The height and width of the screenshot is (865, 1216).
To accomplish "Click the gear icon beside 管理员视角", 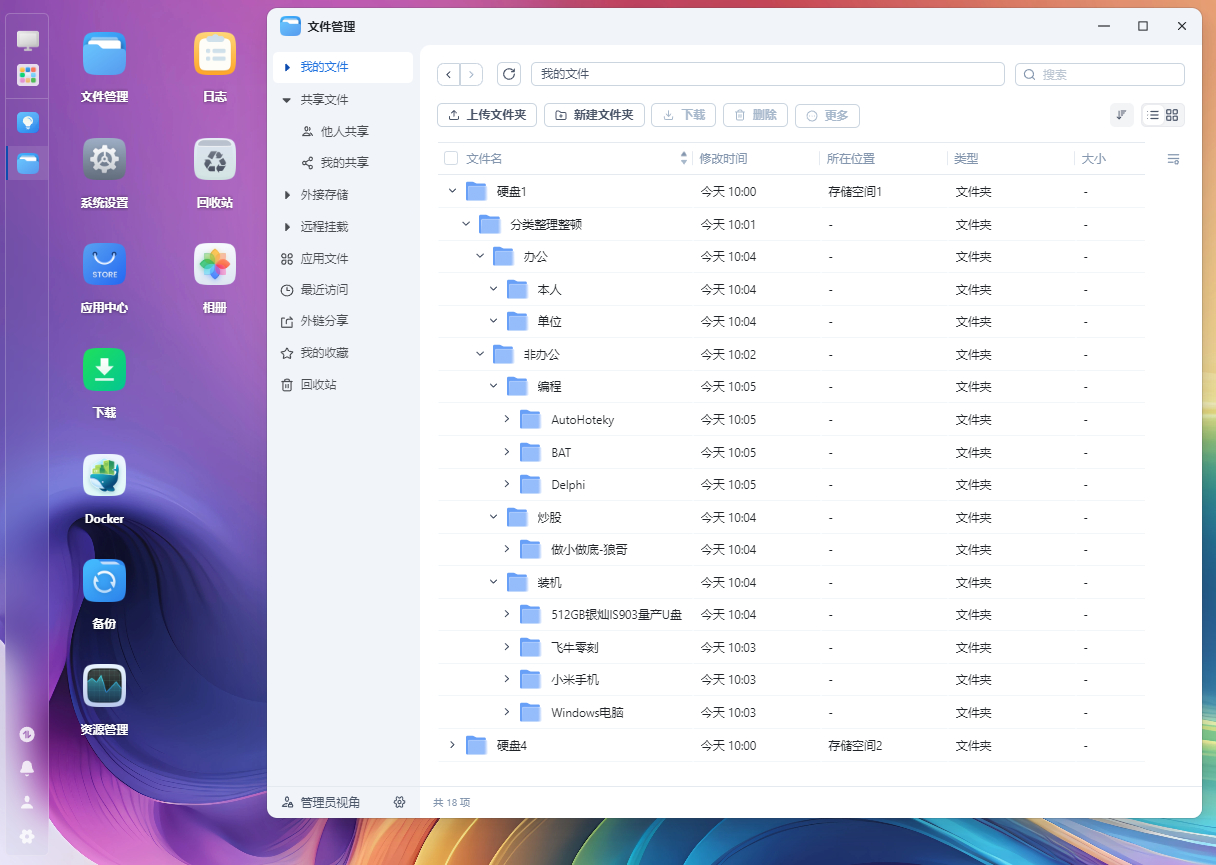I will point(400,802).
